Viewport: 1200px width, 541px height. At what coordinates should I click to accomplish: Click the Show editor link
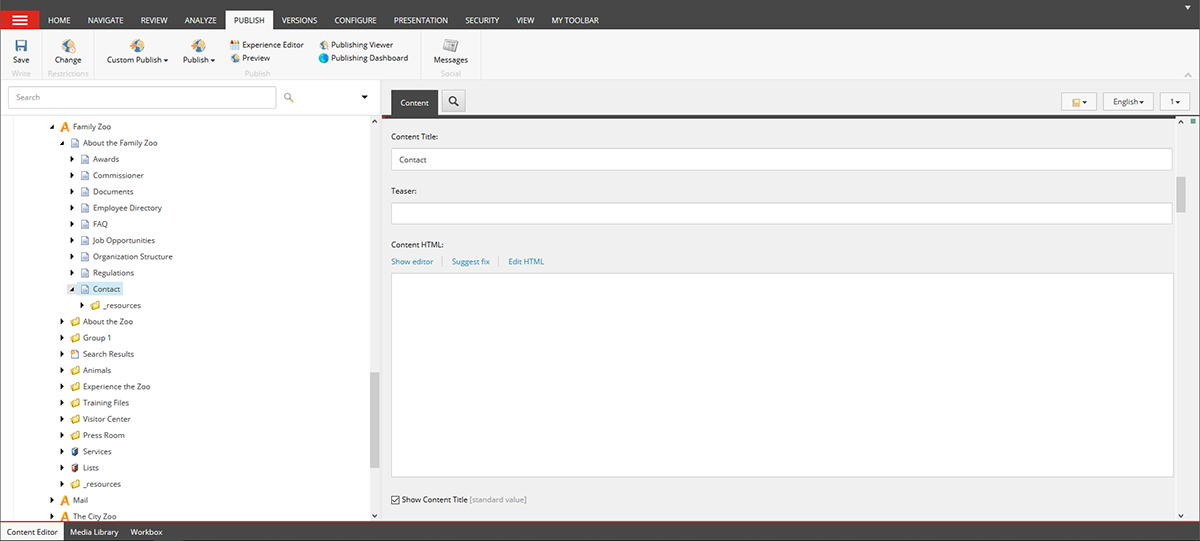(412, 262)
